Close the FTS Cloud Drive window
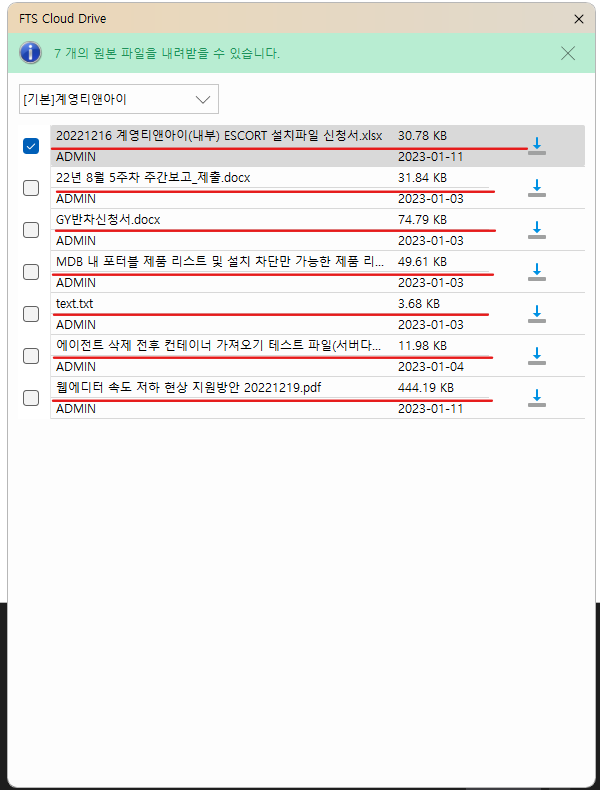The width and height of the screenshot is (600, 790). point(578,19)
